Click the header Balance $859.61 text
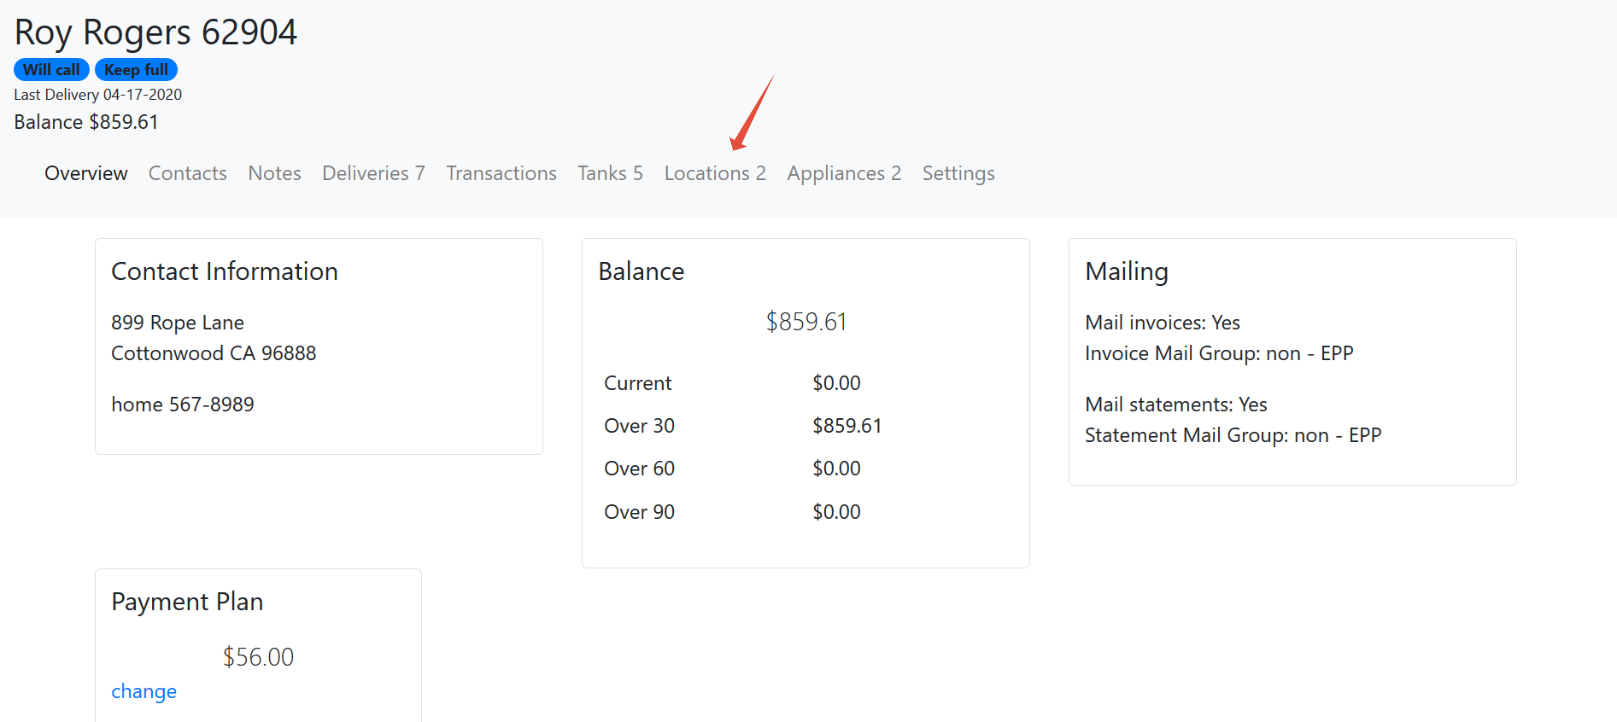 (86, 122)
